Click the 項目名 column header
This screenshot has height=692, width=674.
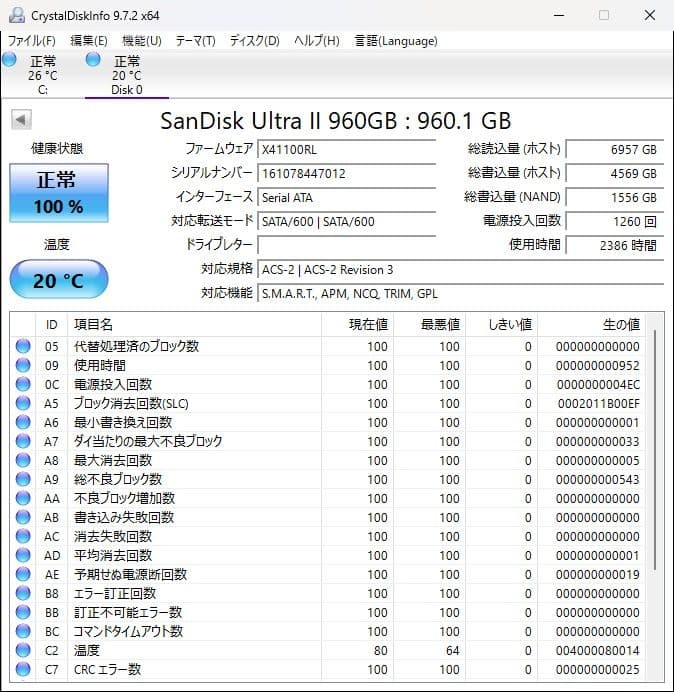[194, 325]
